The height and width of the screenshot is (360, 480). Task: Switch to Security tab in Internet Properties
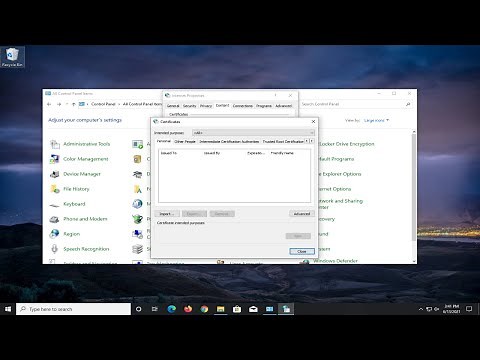point(189,106)
